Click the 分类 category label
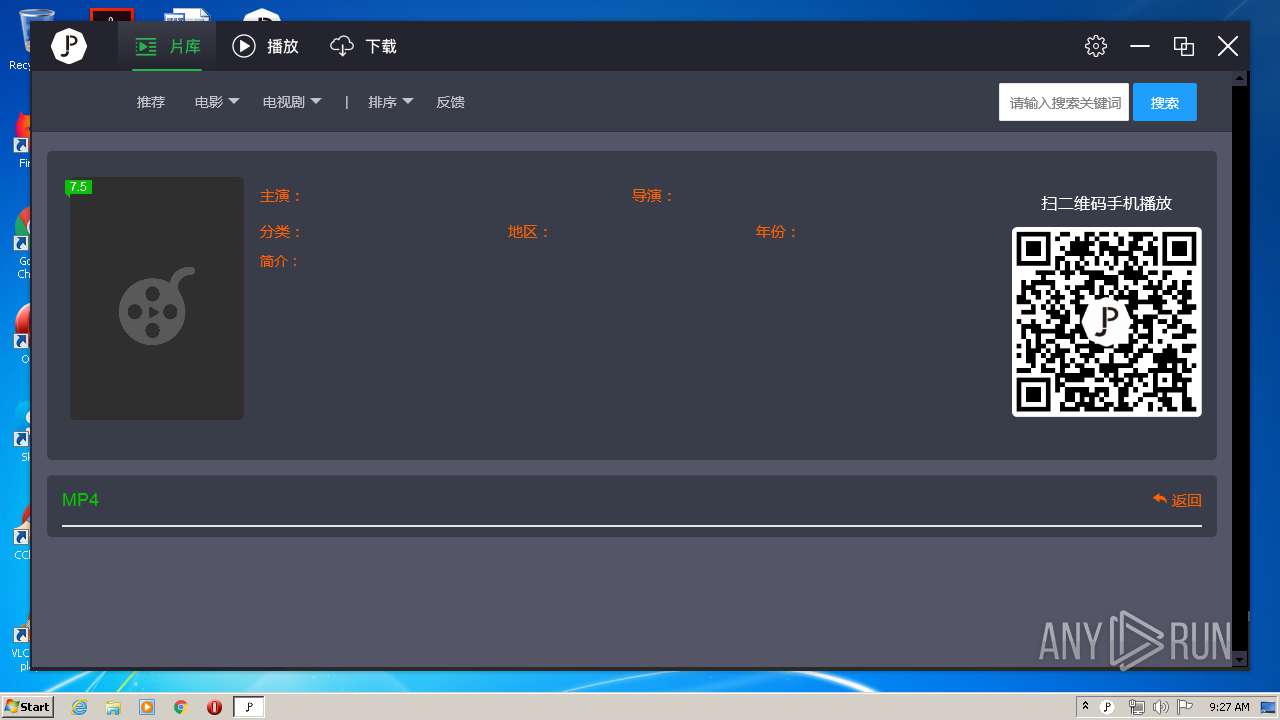This screenshot has width=1280, height=720. [x=281, y=232]
